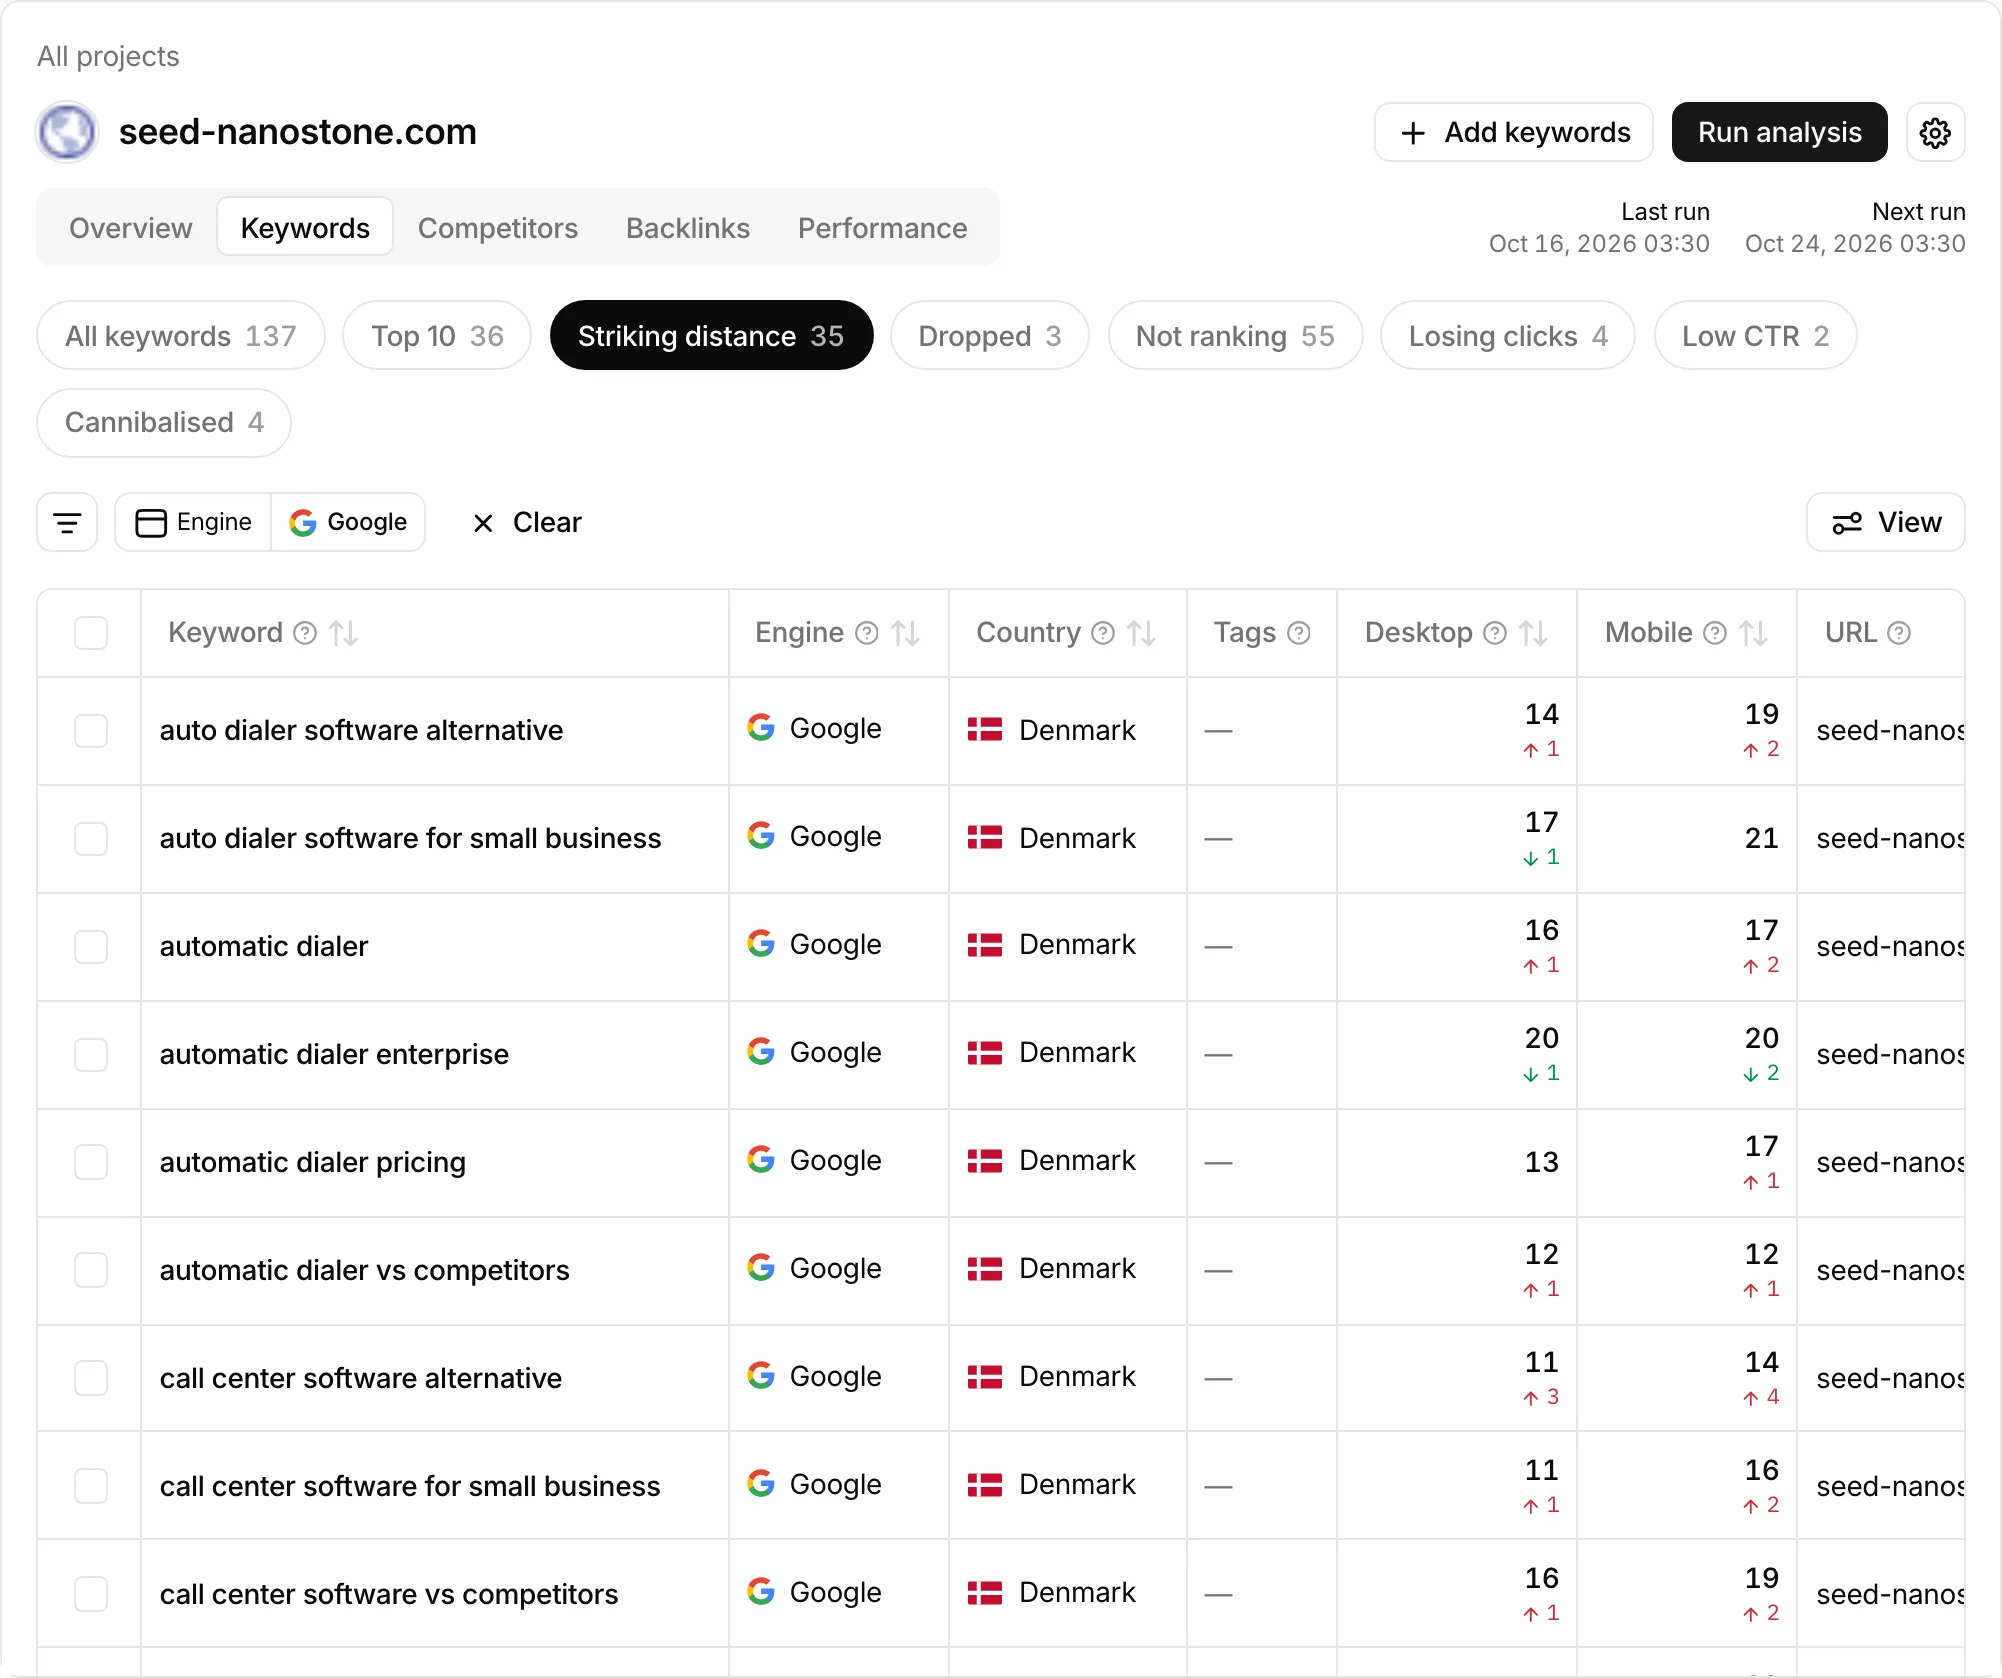
Task: Switch to the Overview tab
Action: tap(131, 228)
